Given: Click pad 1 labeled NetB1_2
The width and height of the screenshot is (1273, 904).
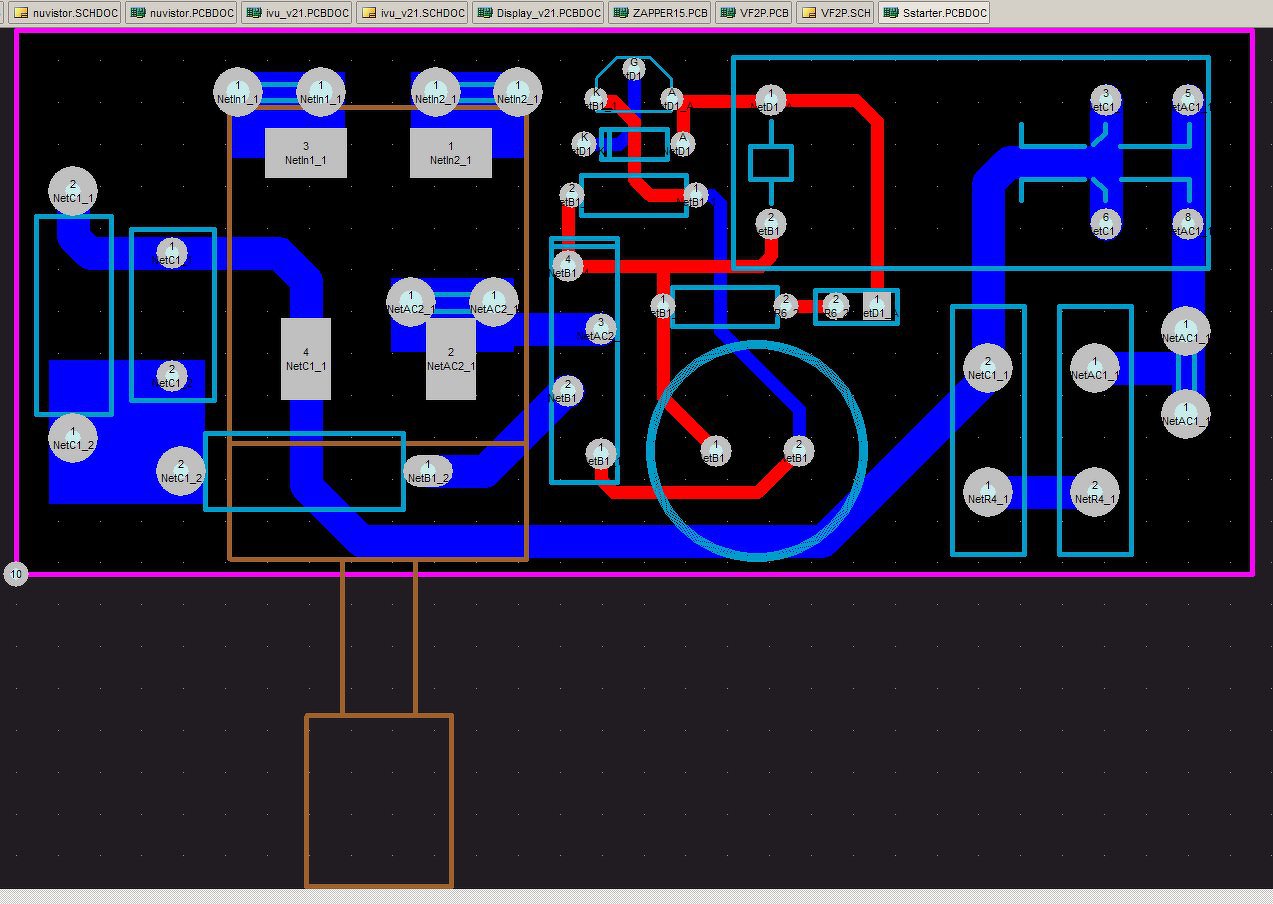Looking at the screenshot, I should (428, 471).
